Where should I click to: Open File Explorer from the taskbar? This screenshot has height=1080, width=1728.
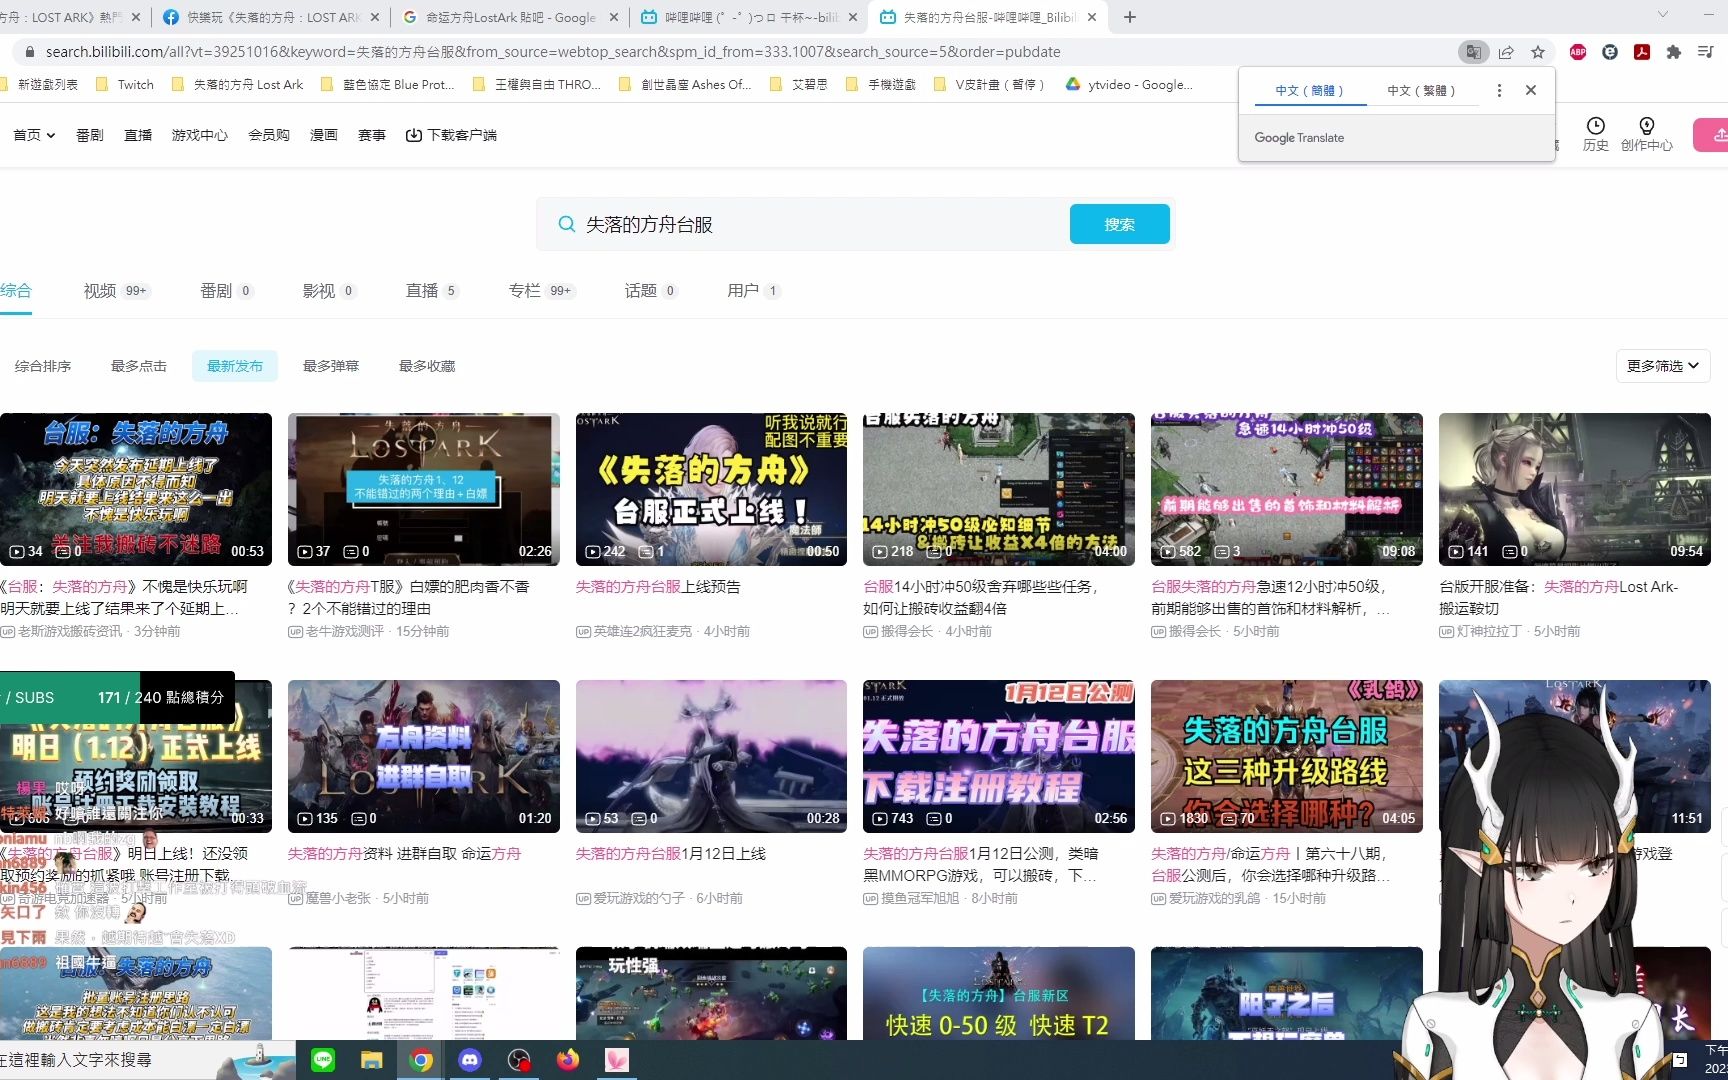pos(372,1060)
